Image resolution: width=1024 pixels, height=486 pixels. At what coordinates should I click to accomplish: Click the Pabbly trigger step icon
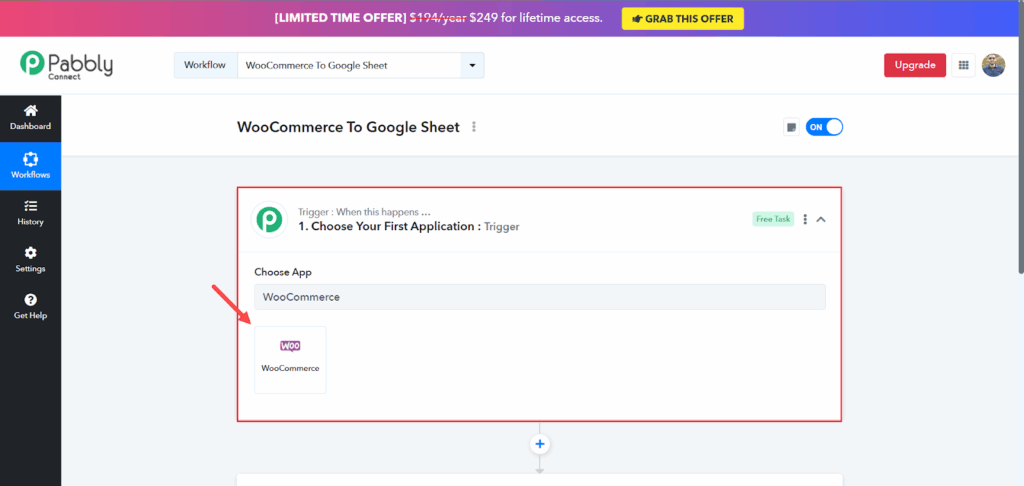[x=269, y=219]
